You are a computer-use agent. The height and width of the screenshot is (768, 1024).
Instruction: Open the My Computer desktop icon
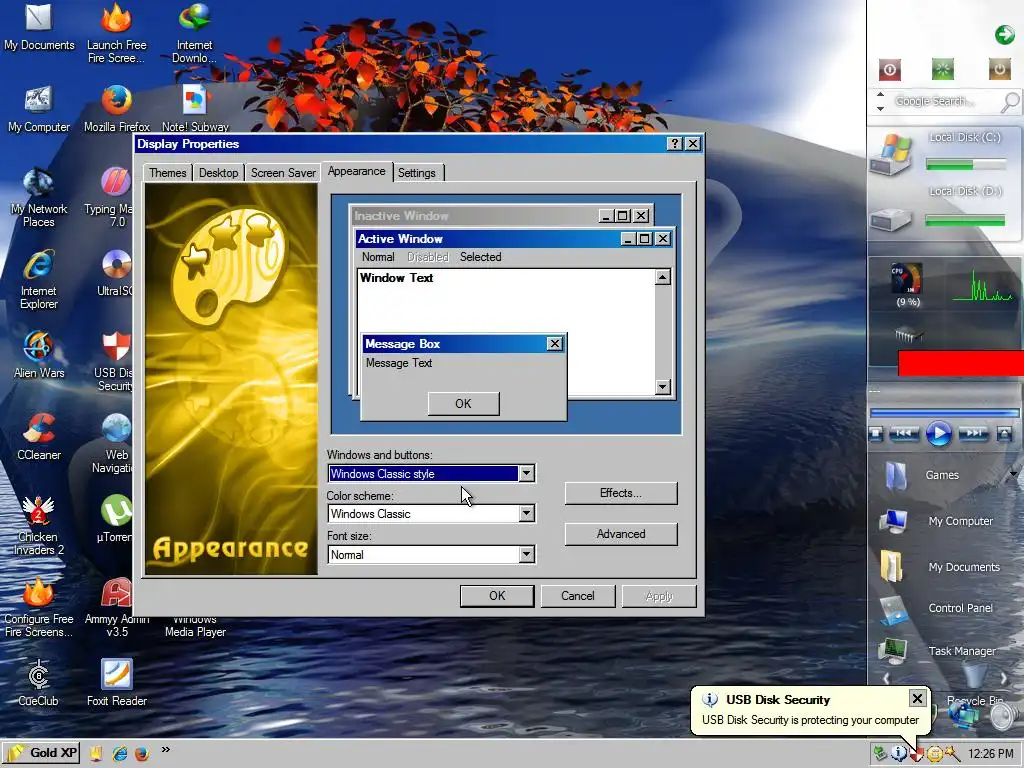(39, 110)
